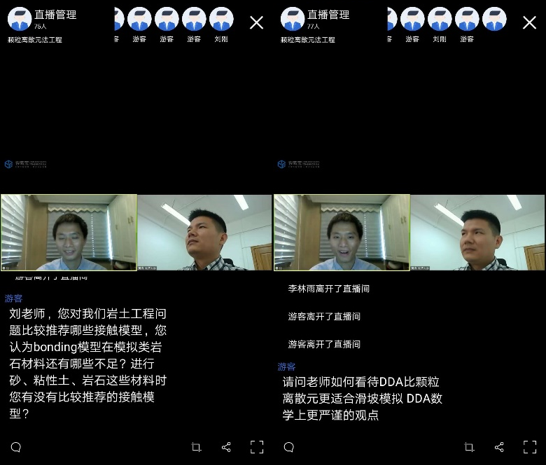Enter fullscreen on left live stream

[257, 447]
